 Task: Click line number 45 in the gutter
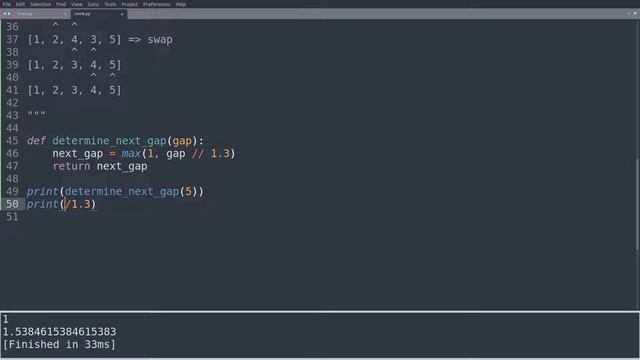point(12,141)
